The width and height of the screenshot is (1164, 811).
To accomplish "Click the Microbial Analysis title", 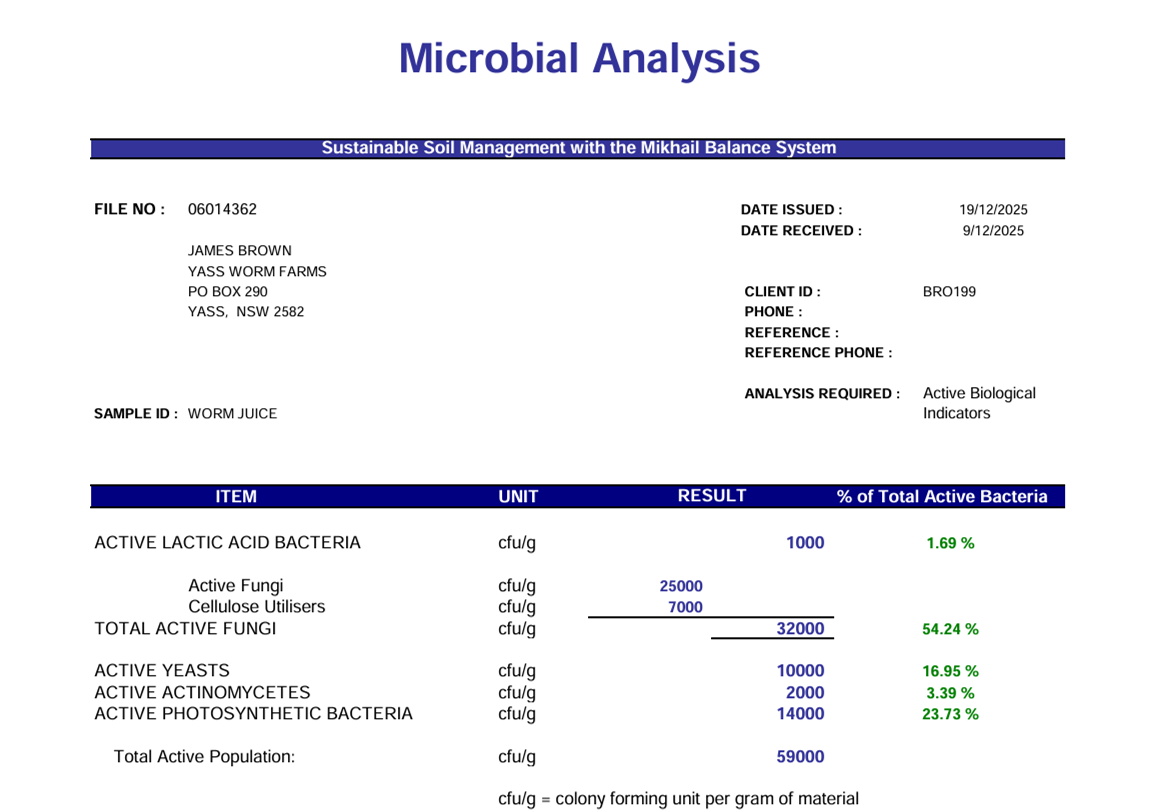I will coord(578,60).
